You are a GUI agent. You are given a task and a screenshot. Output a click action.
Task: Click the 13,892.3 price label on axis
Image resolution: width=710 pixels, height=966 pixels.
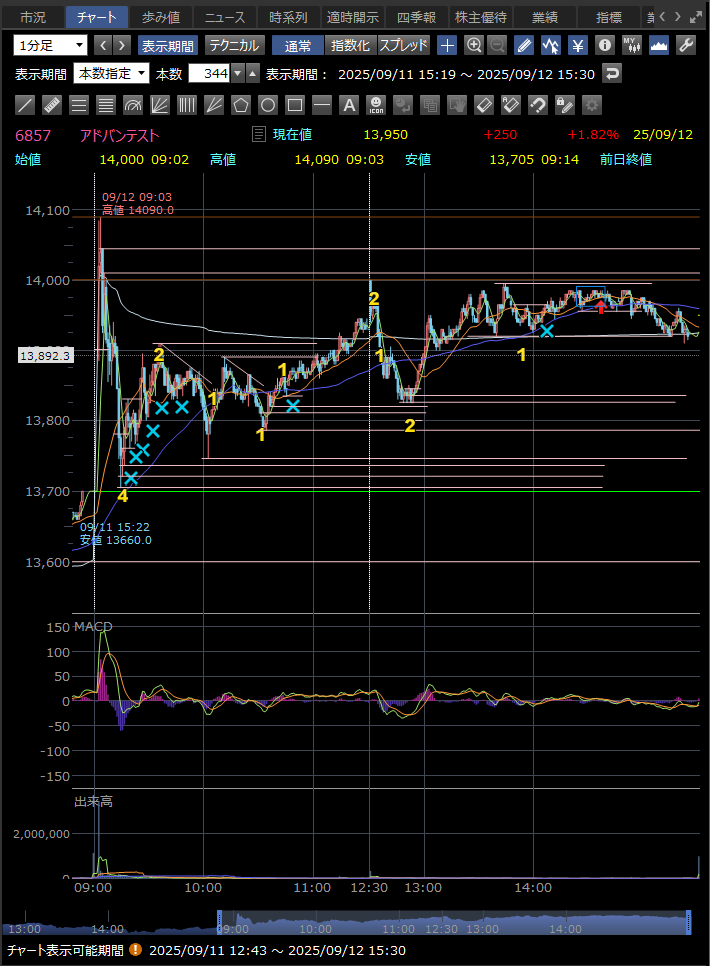pos(46,355)
